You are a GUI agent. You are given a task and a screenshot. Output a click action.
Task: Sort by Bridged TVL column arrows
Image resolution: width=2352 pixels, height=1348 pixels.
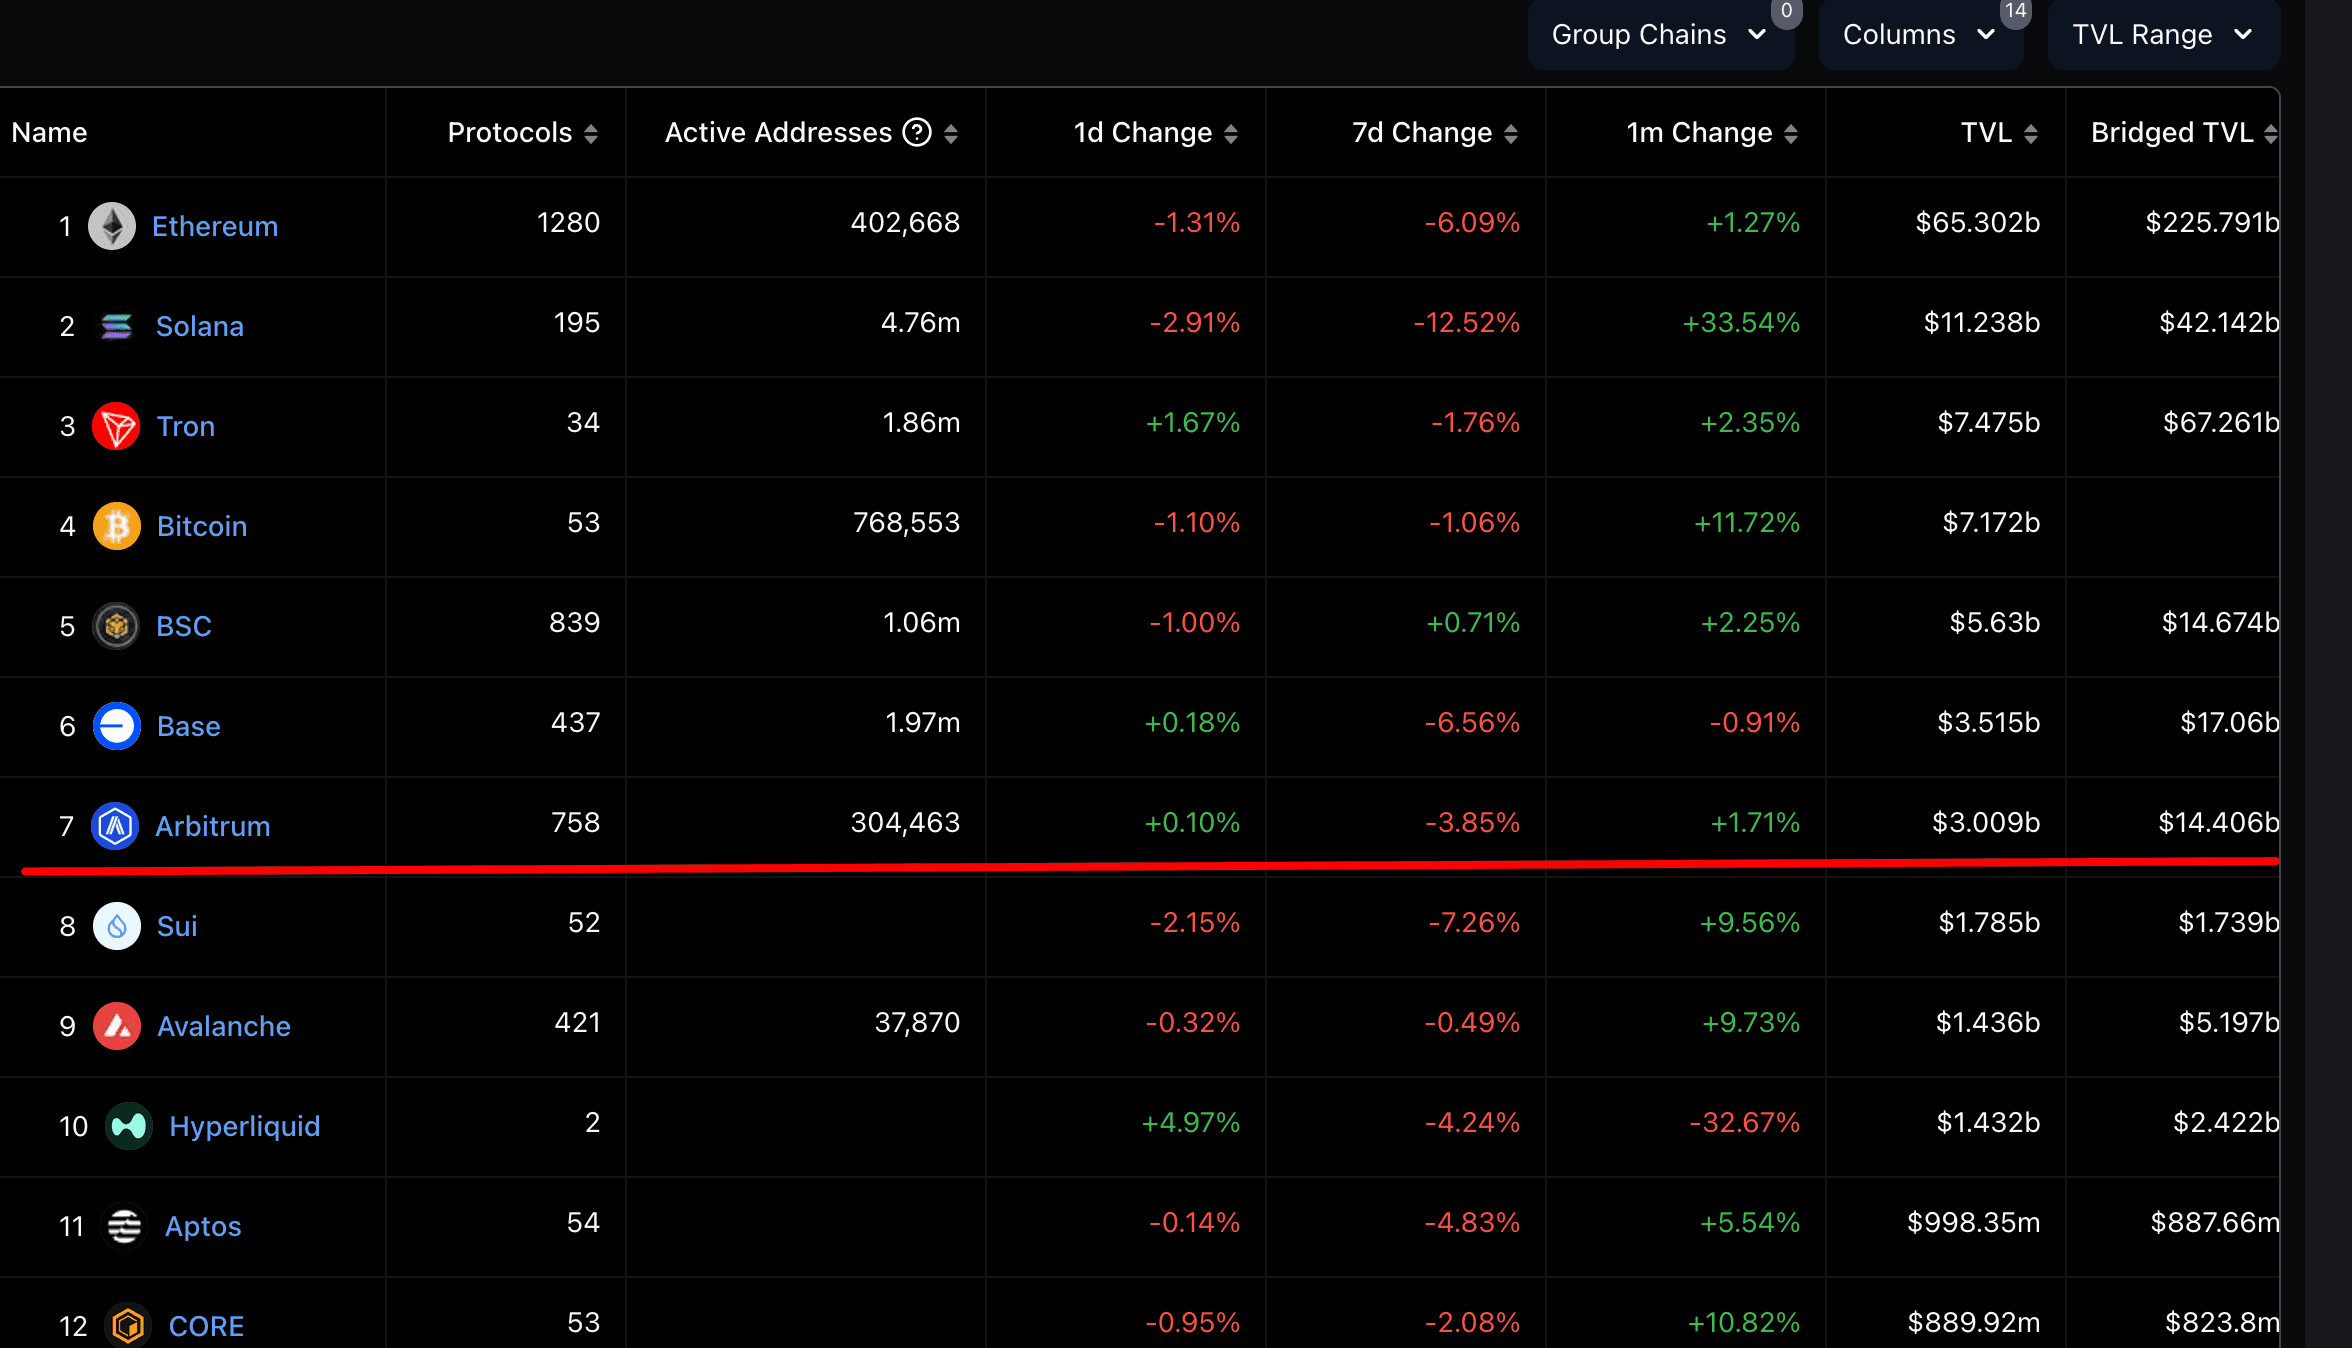(2271, 133)
